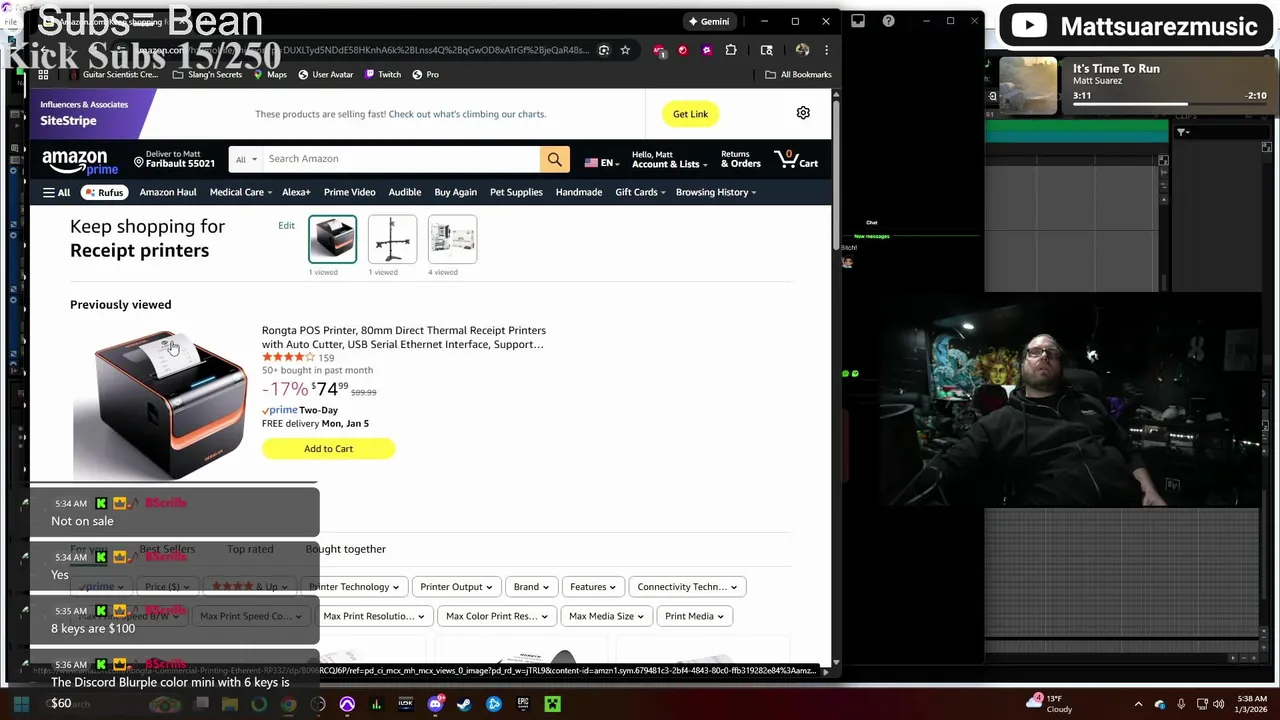The width and height of the screenshot is (1280, 720).
Task: Open the Rongta POS Printer product title
Action: coord(404,337)
